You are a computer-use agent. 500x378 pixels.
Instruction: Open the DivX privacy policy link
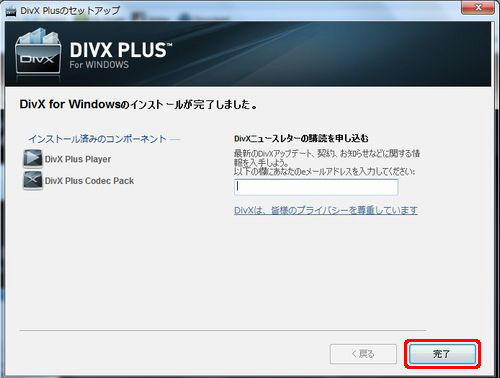click(x=326, y=210)
